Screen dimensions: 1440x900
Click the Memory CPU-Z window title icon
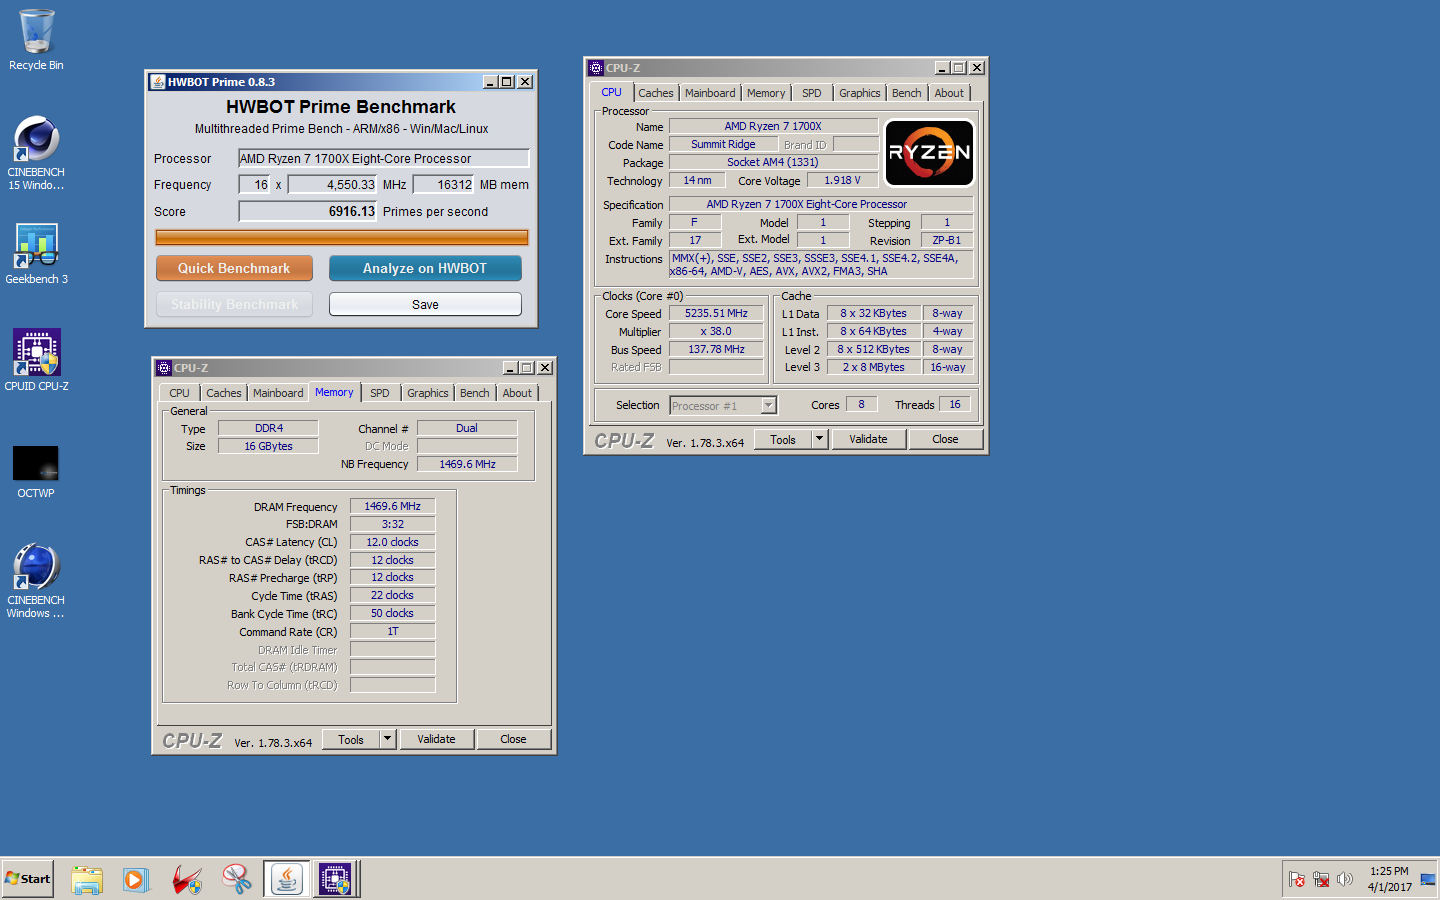(164, 368)
